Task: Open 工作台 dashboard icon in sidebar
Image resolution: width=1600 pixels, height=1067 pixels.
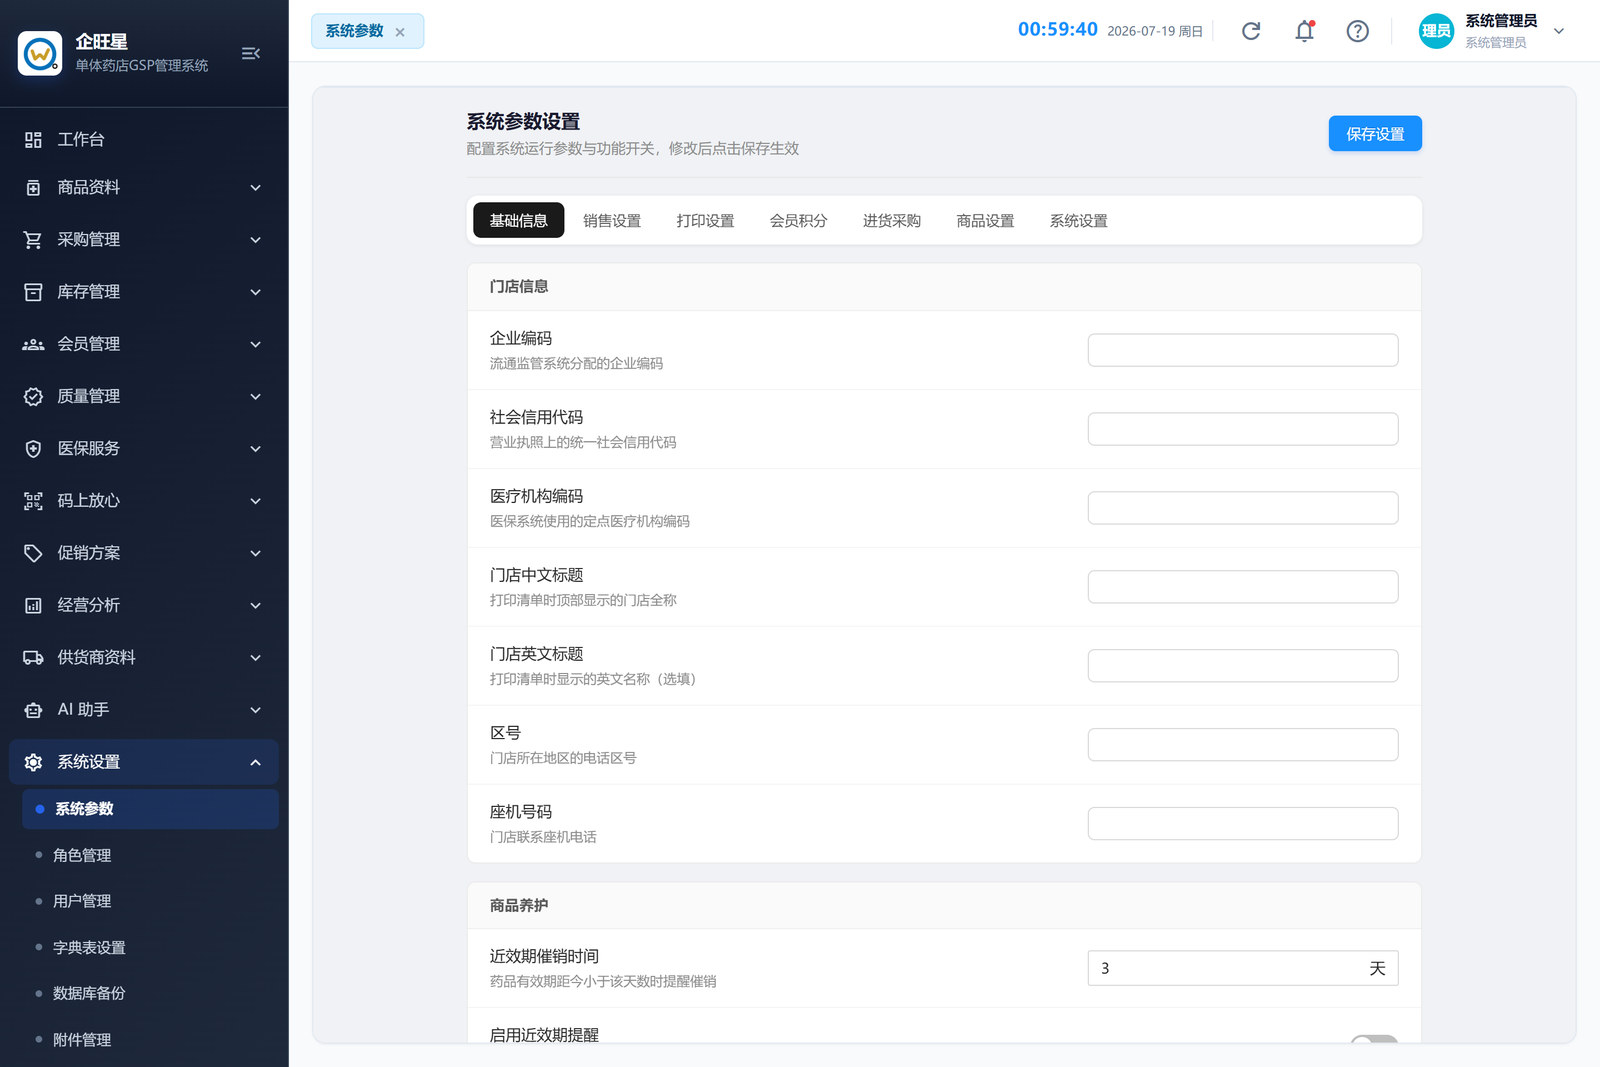Action: coord(33,140)
